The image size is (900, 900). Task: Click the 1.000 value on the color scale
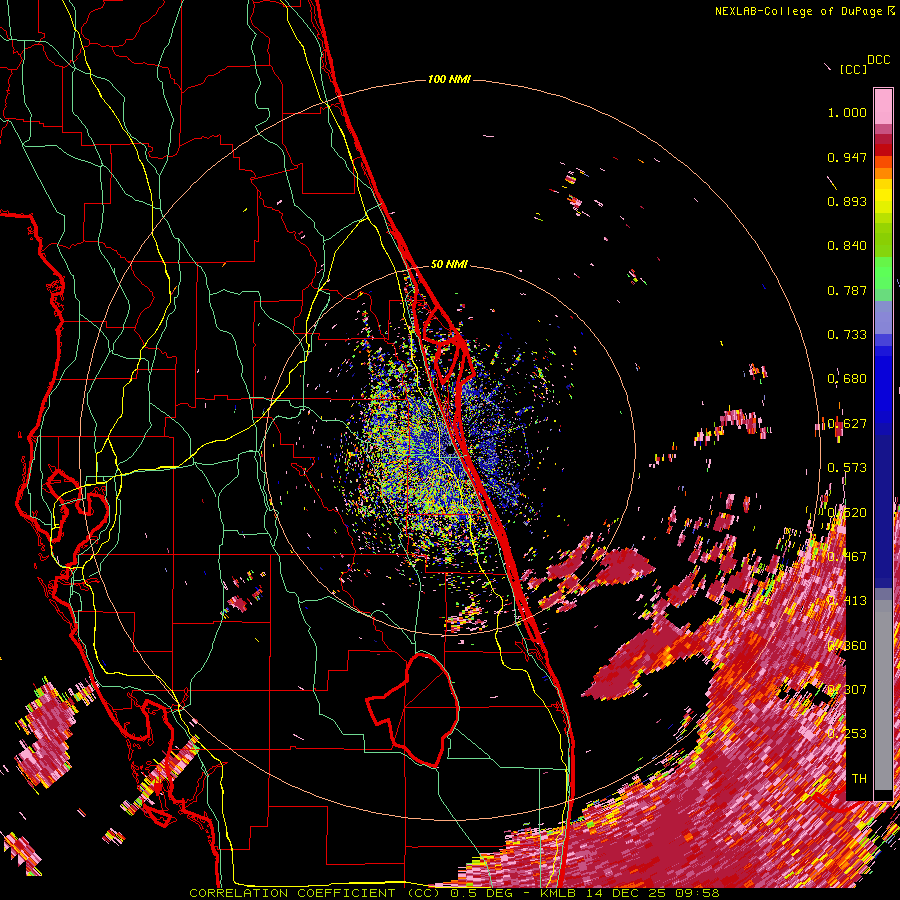(x=847, y=112)
